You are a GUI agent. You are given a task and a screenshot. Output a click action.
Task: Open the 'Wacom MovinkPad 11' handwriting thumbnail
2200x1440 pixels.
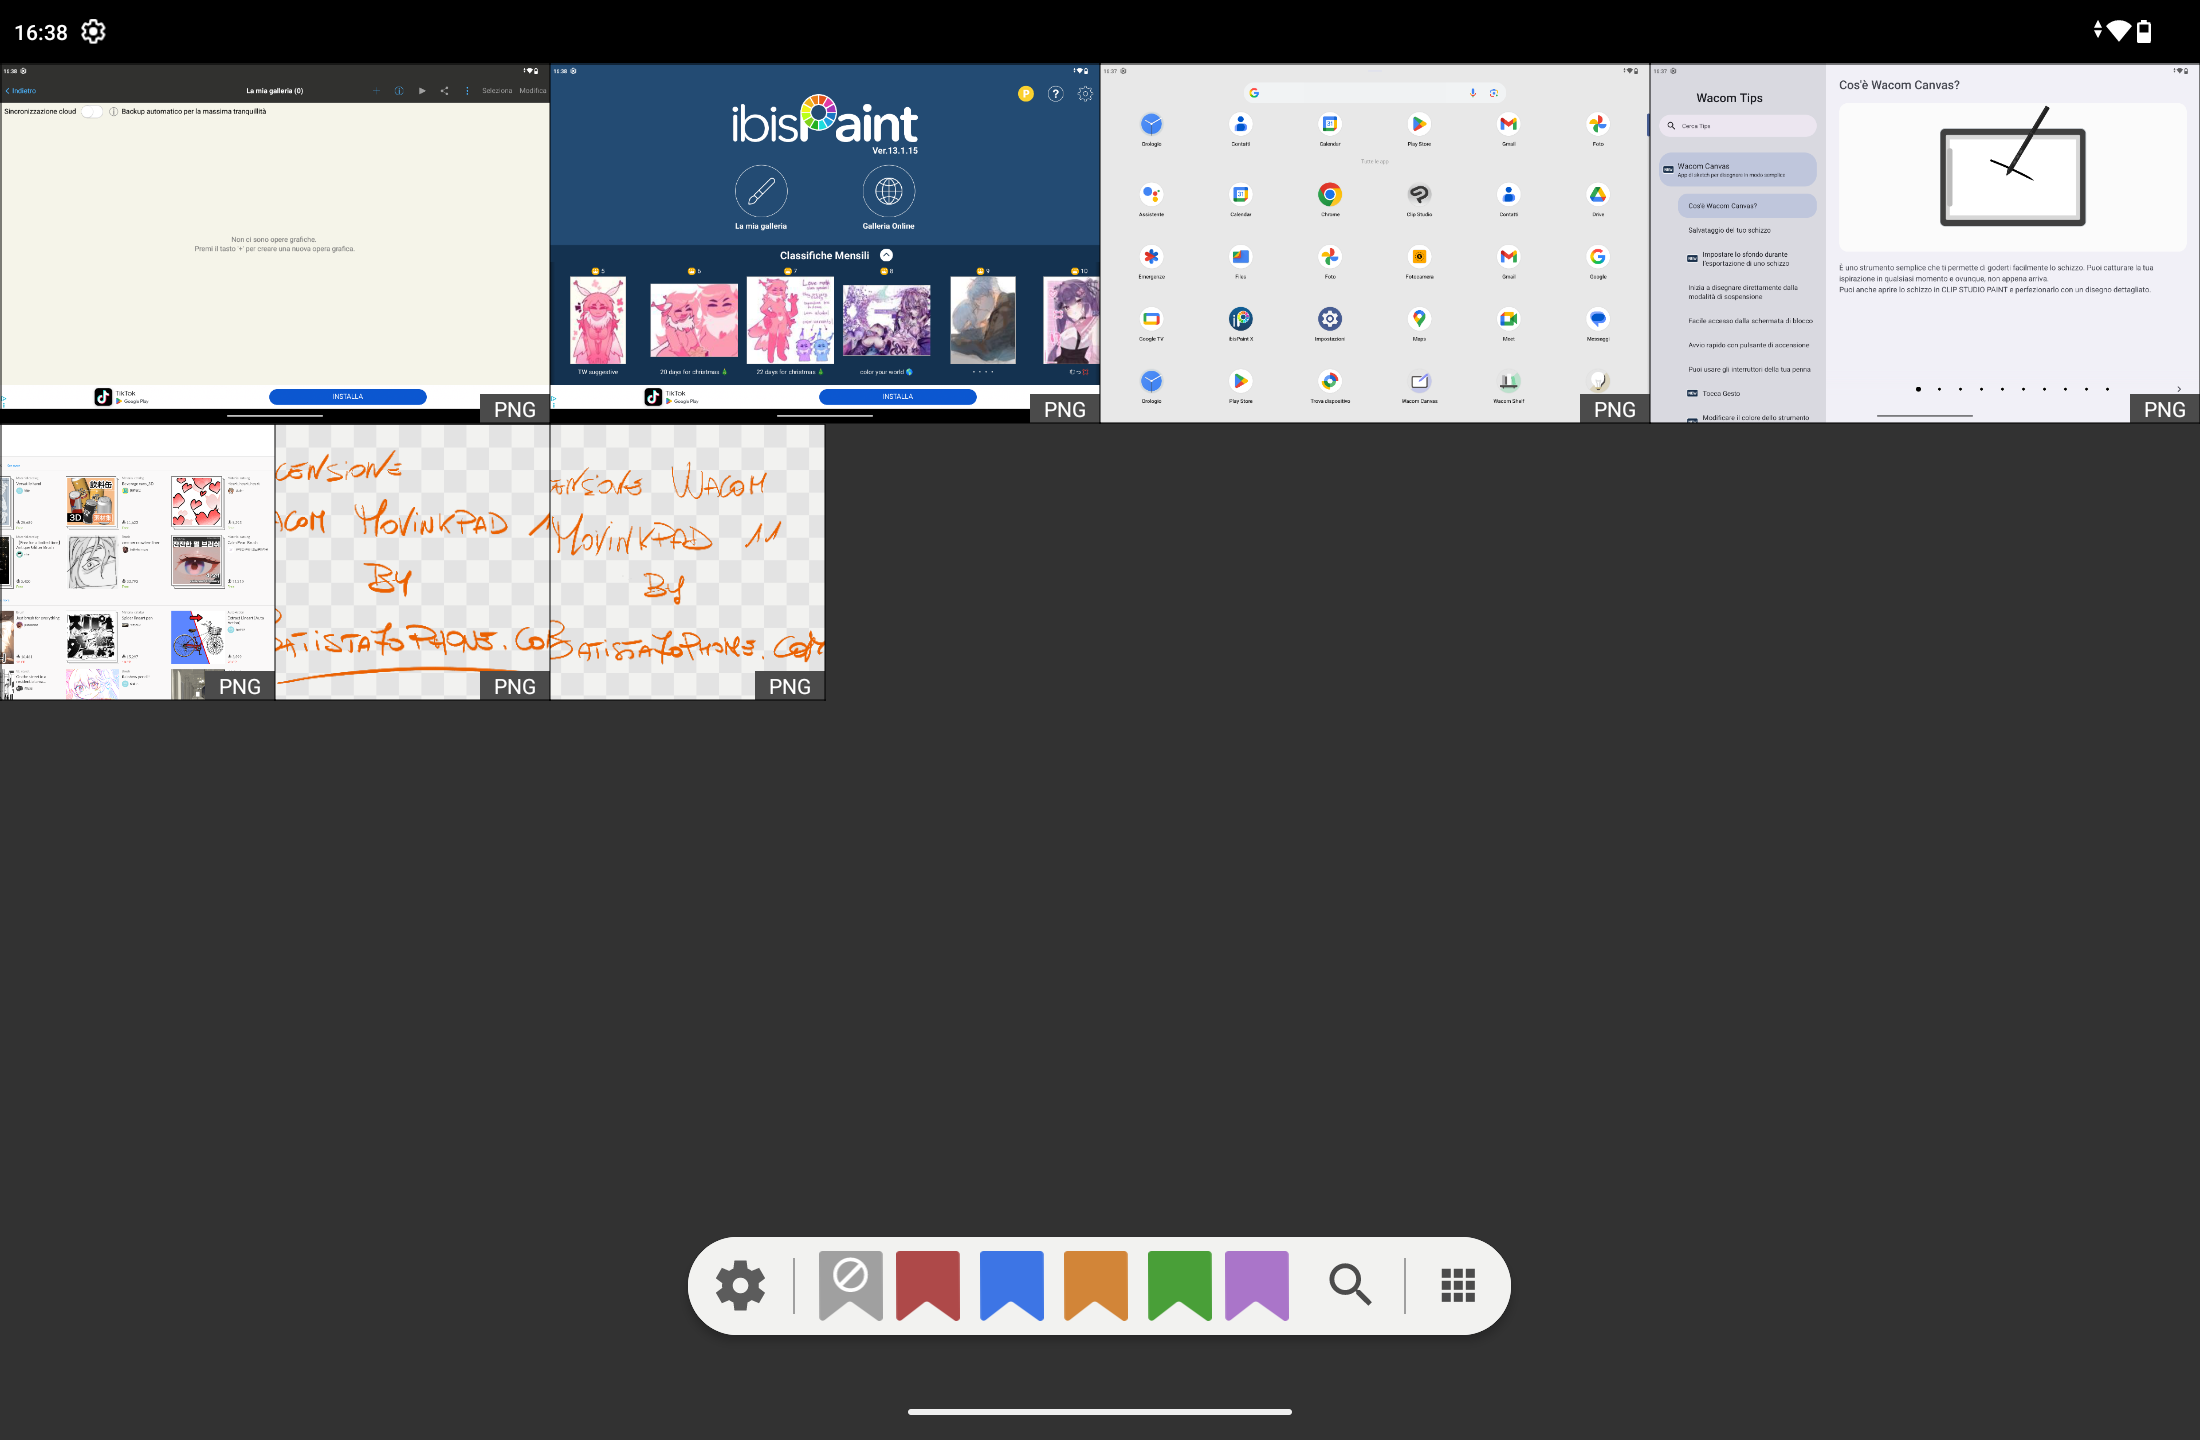[x=687, y=562]
